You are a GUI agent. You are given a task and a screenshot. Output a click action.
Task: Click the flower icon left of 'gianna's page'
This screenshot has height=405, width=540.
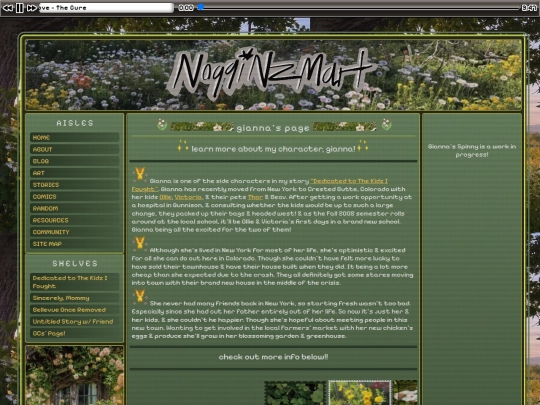pyautogui.click(x=162, y=124)
